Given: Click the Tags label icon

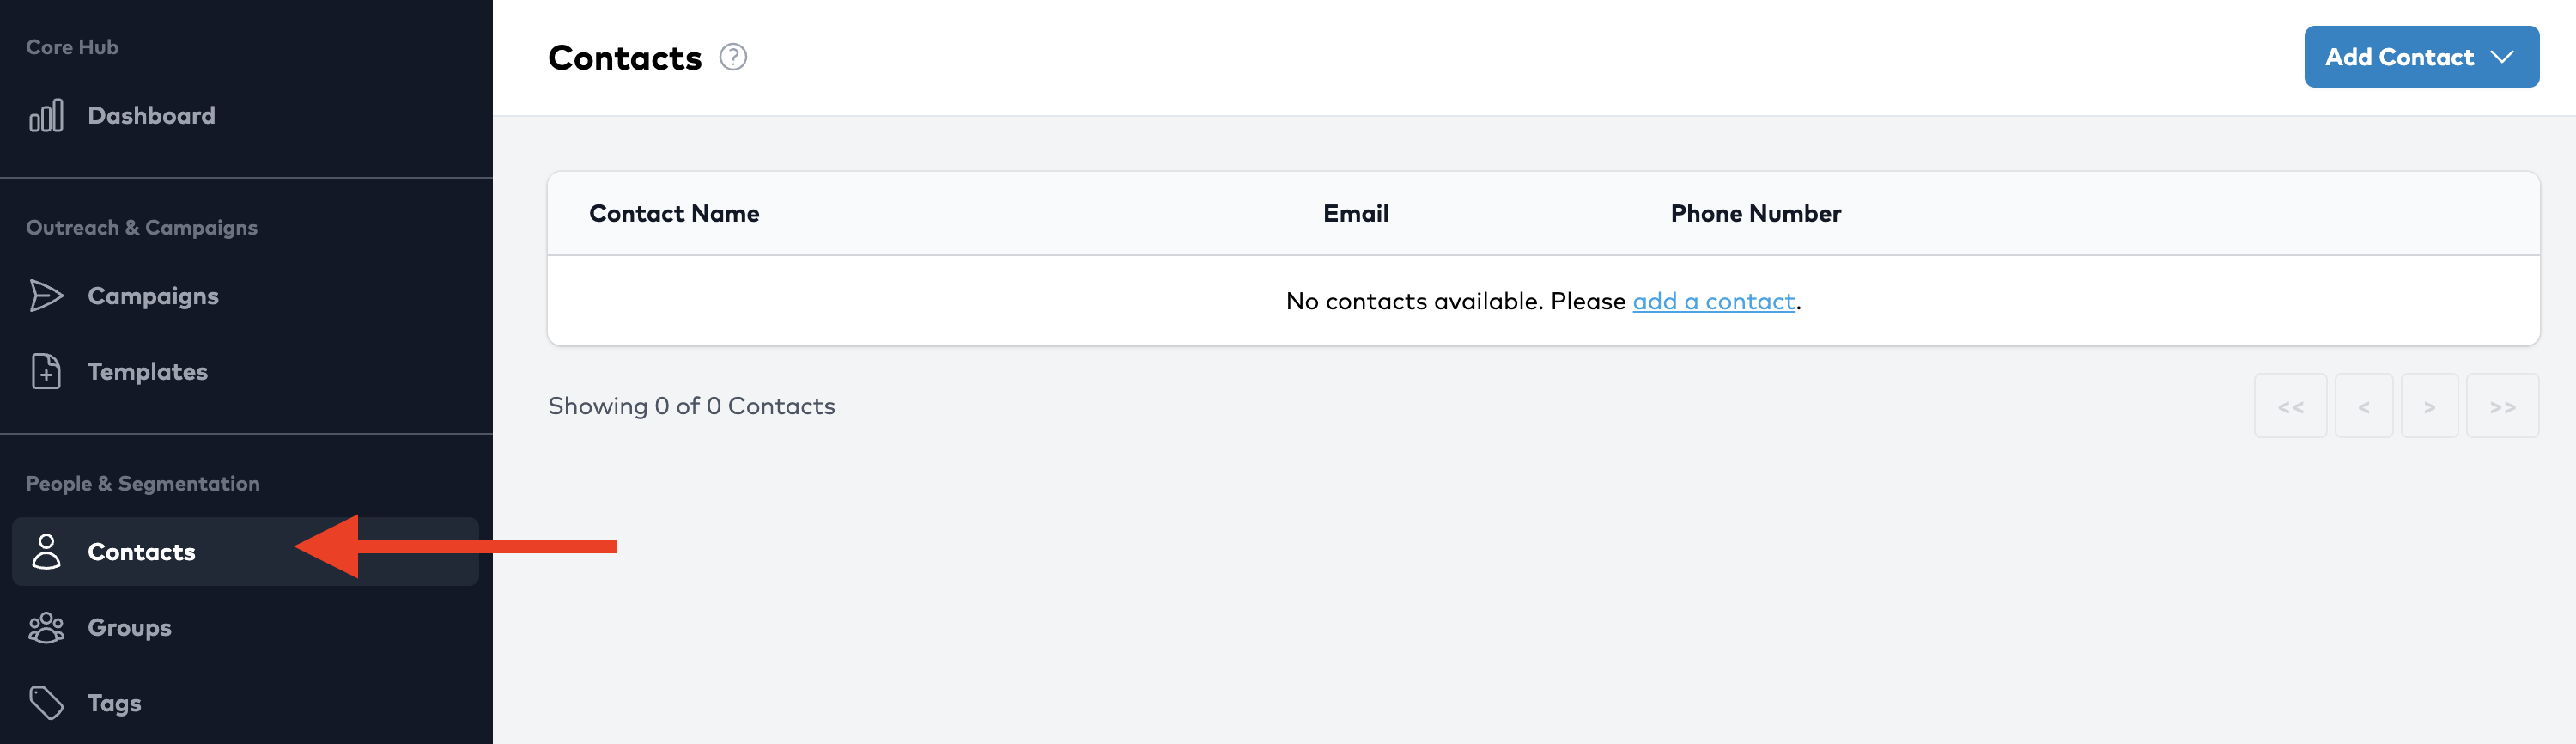Looking at the screenshot, I should pos(46,703).
